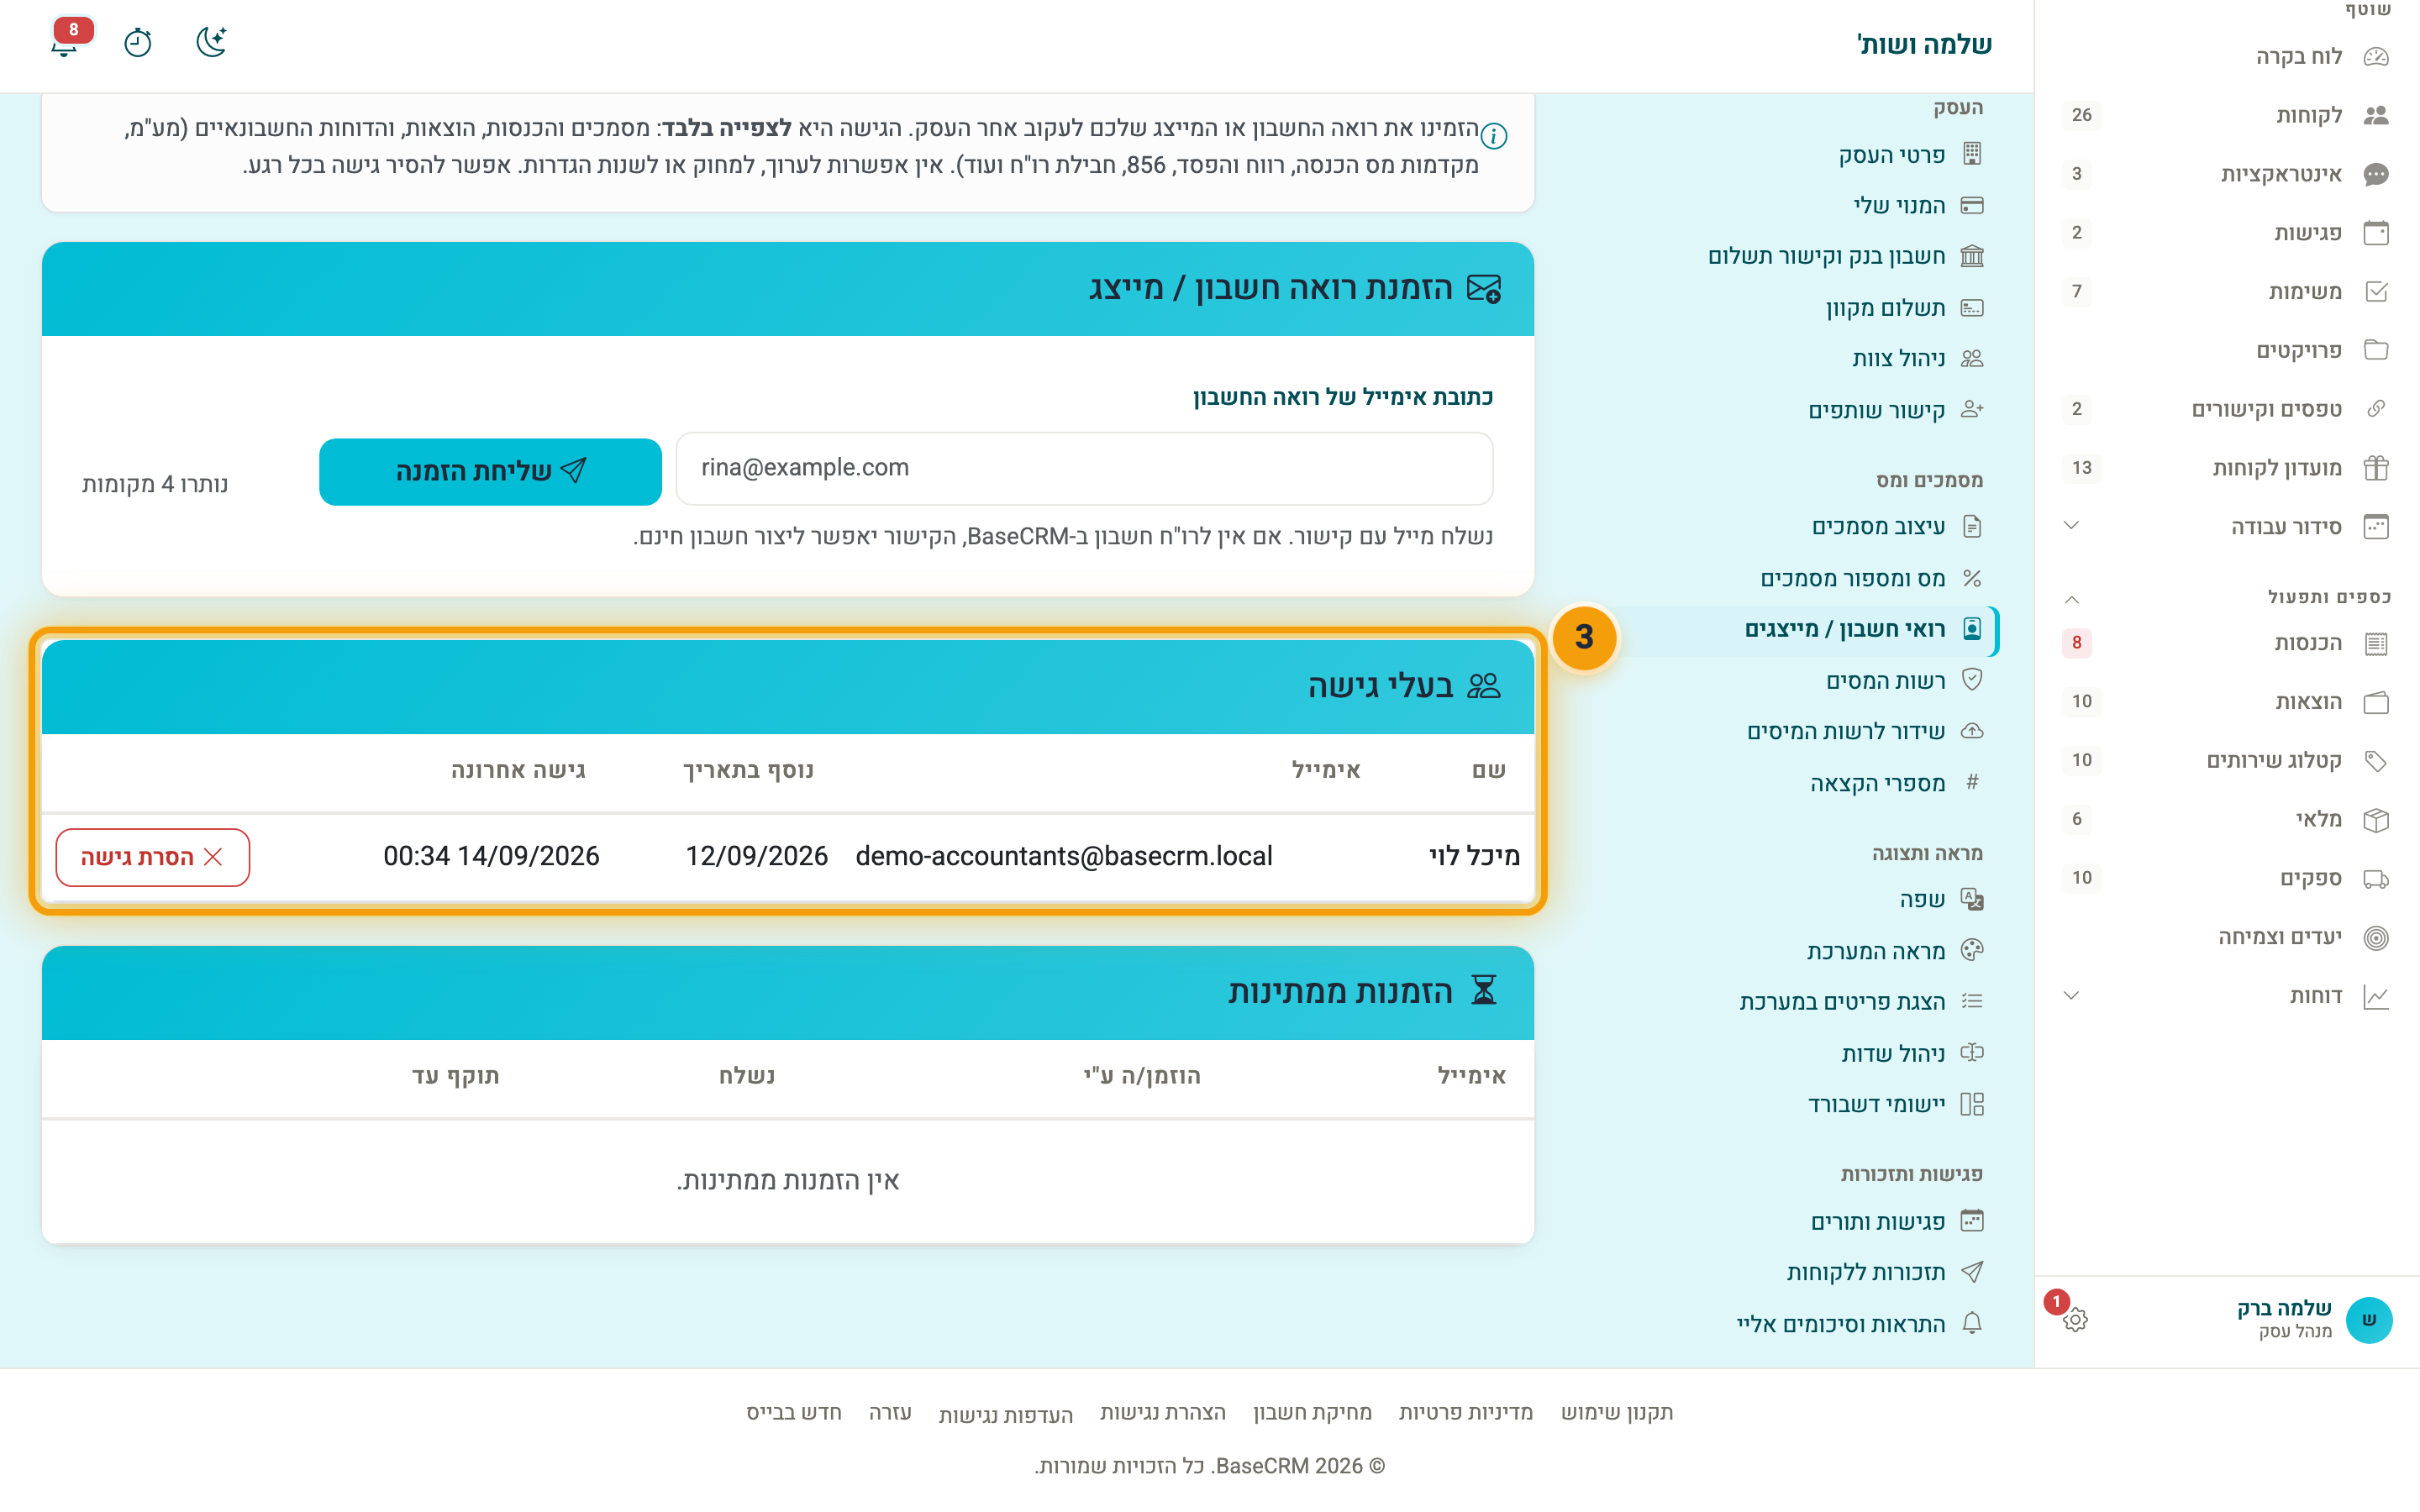
Task: Click the info icon beside the explanation
Action: (1494, 135)
